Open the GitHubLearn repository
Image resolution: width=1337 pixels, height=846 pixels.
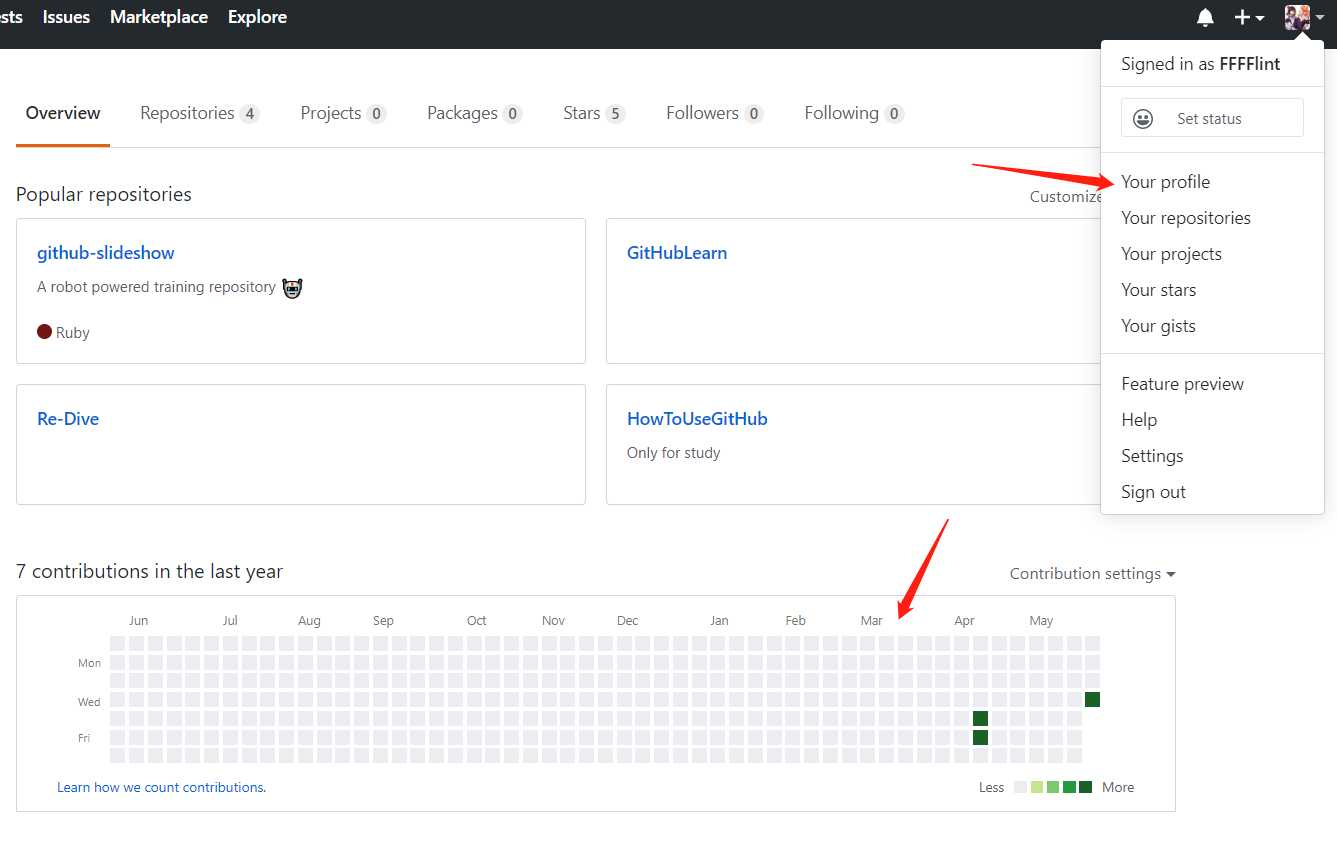(677, 253)
